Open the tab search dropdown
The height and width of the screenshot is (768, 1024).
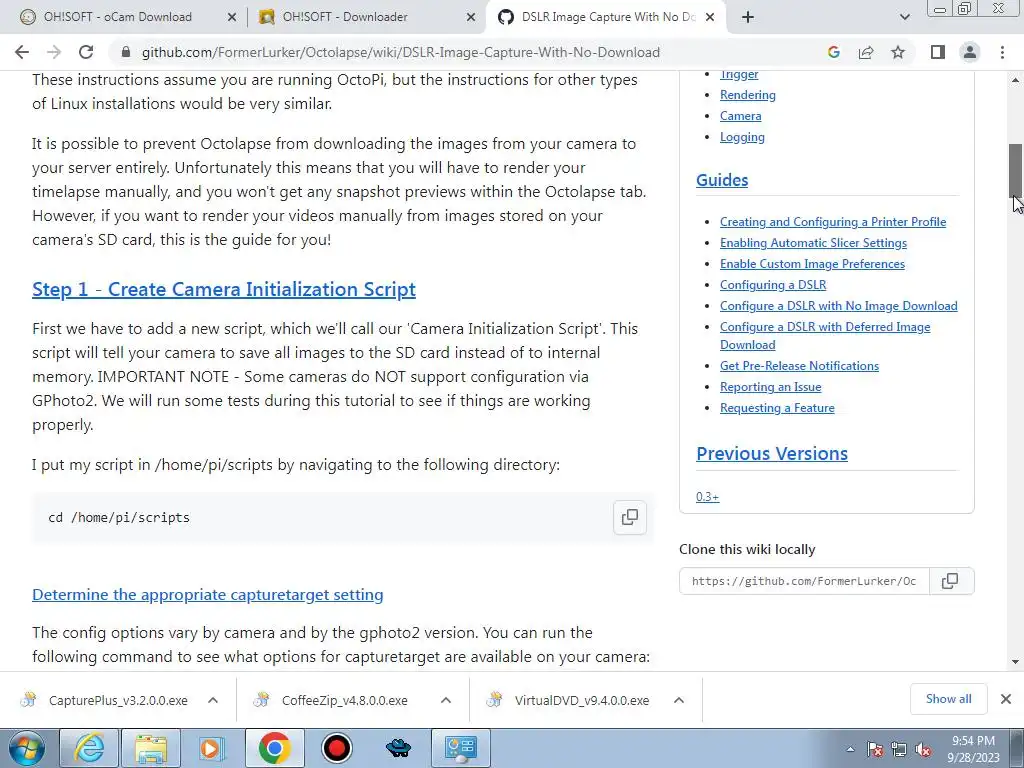click(904, 17)
